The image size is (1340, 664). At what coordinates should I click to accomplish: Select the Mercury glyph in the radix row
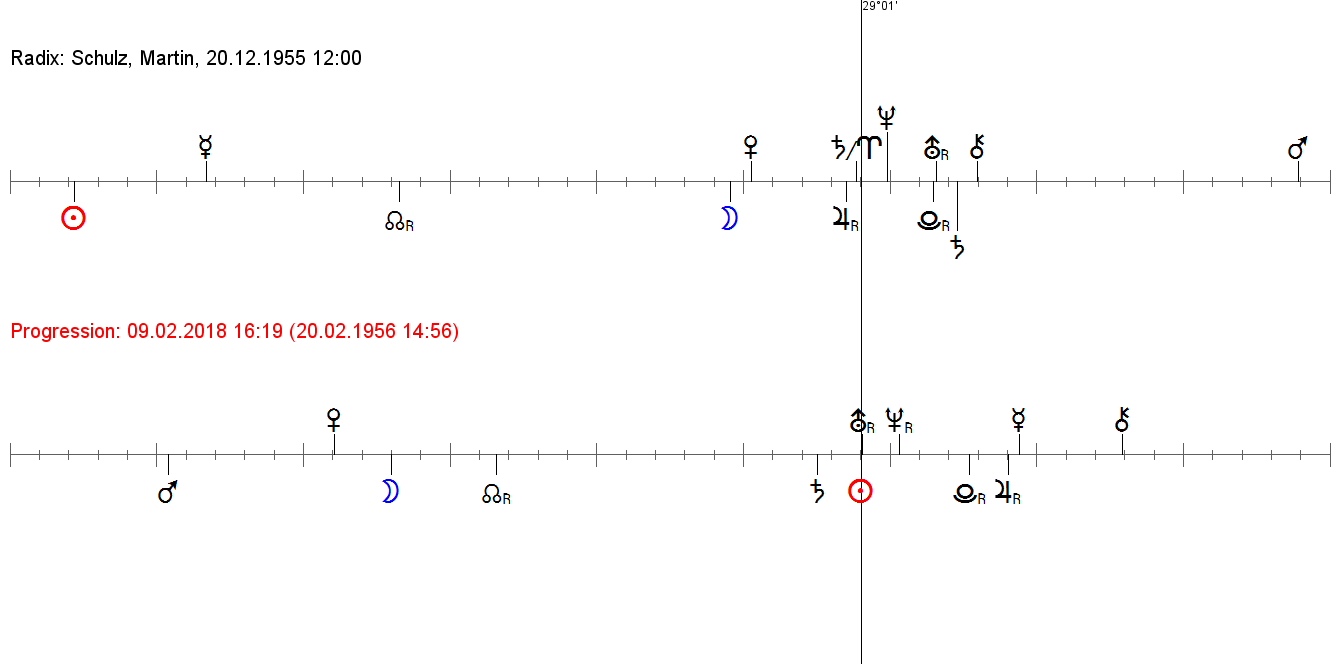(x=206, y=147)
